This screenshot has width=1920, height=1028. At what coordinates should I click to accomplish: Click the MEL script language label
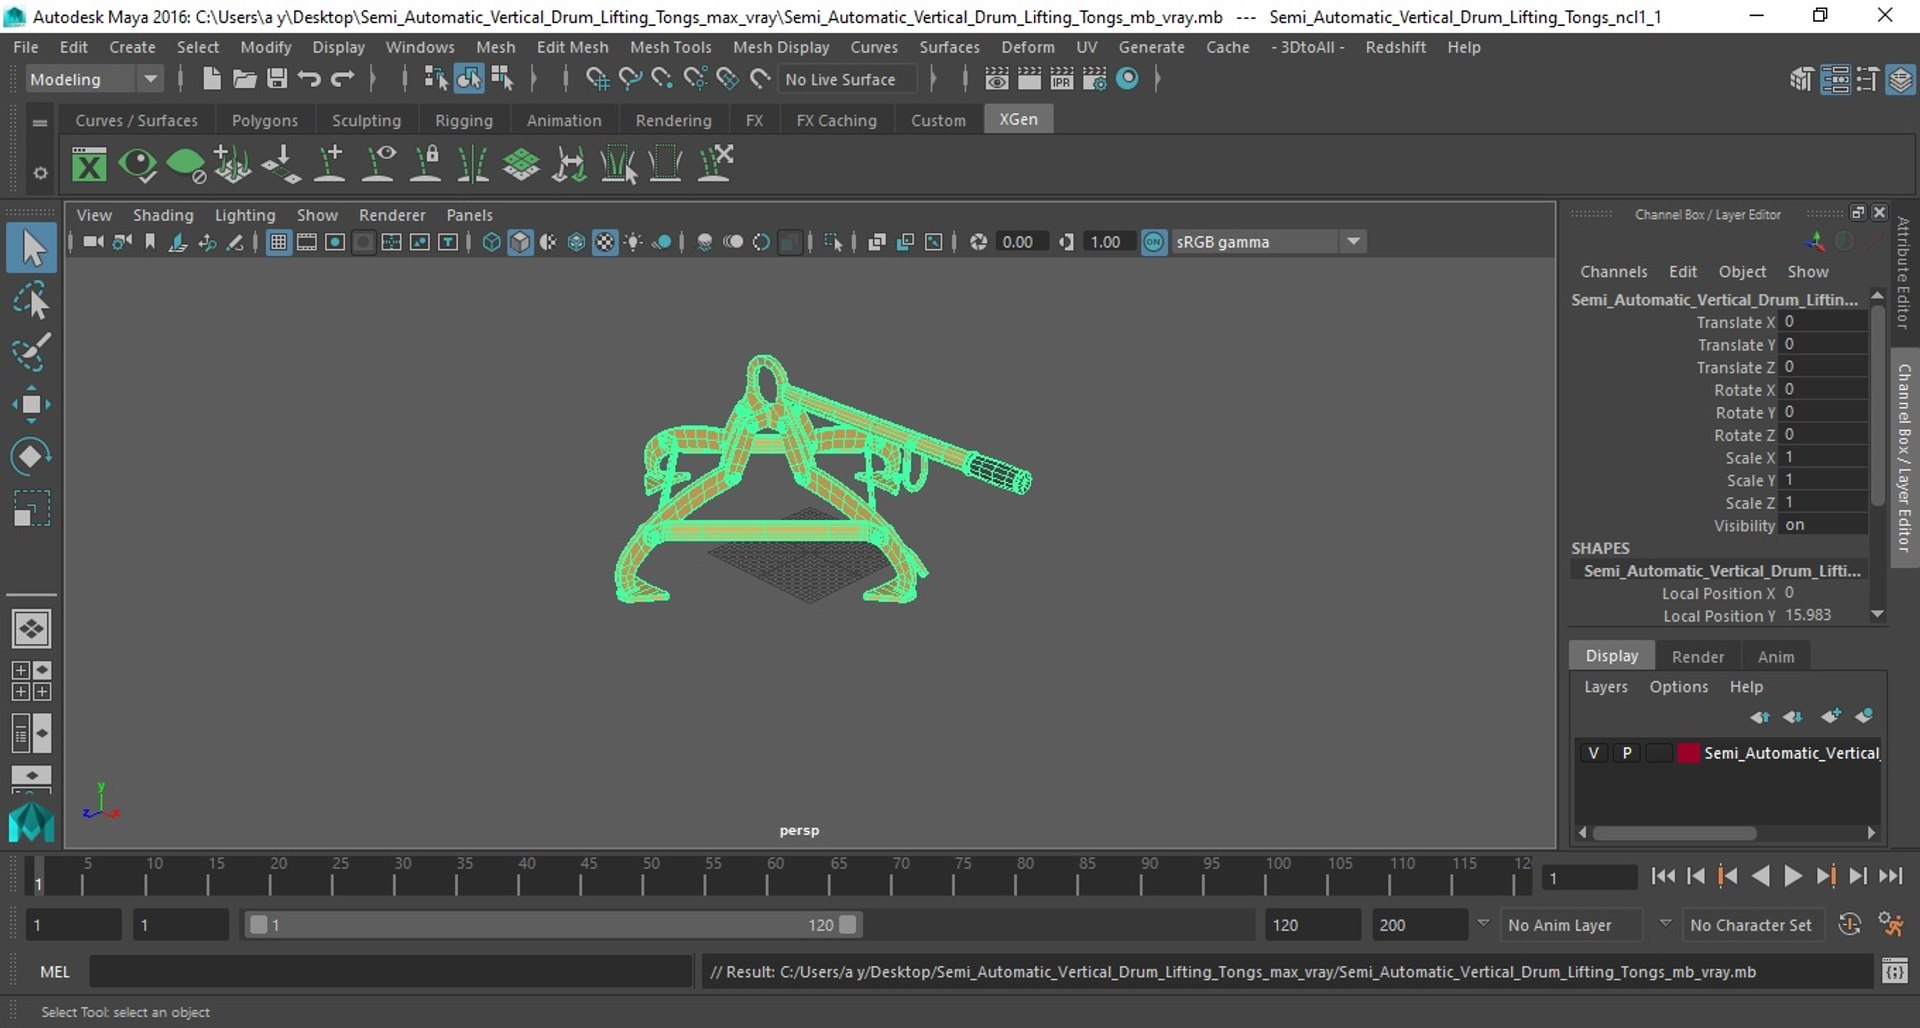tap(55, 972)
